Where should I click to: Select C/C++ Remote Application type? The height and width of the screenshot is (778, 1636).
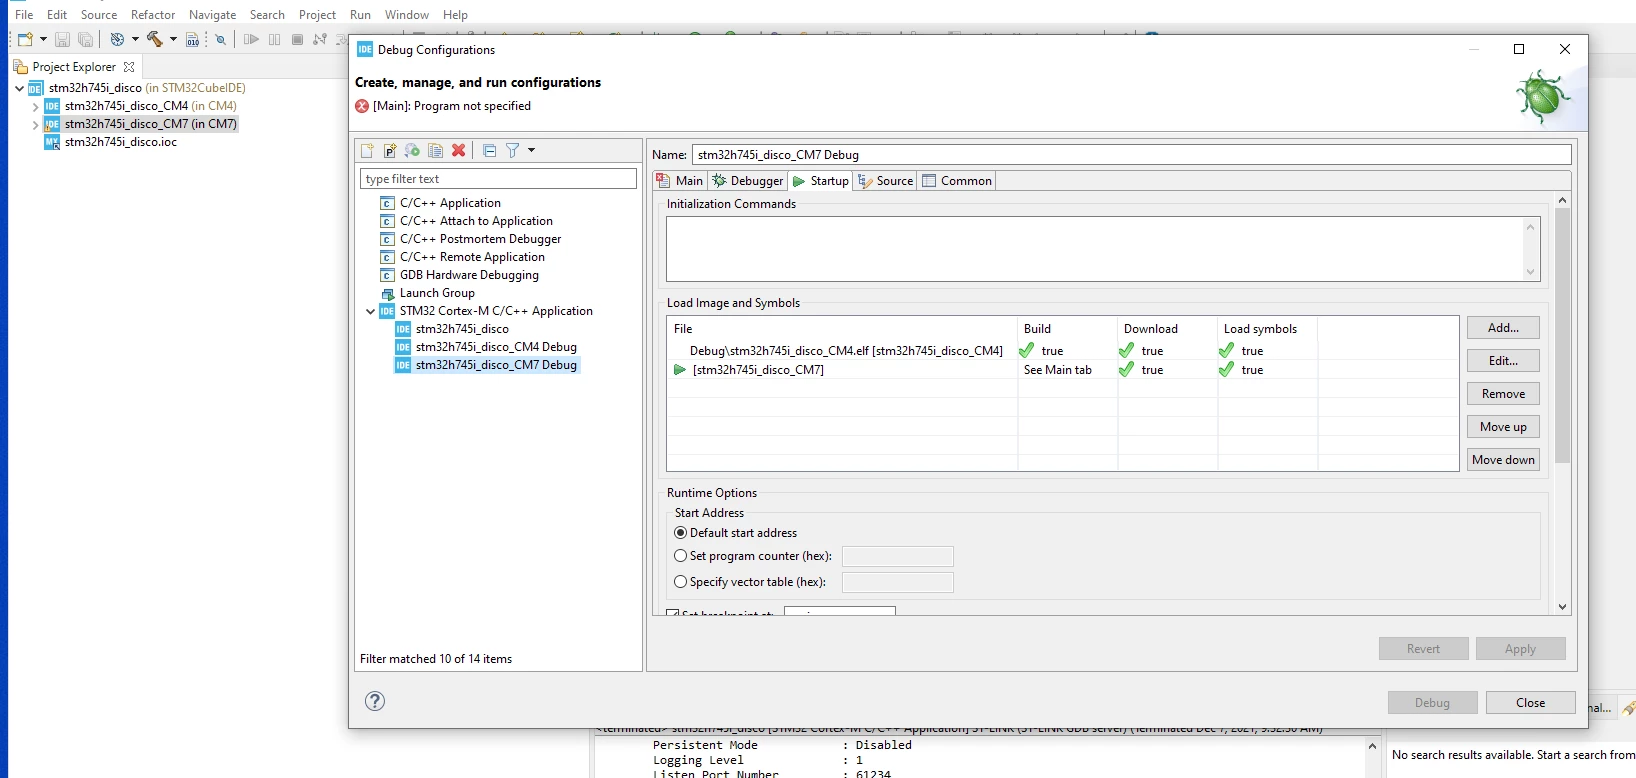(472, 257)
